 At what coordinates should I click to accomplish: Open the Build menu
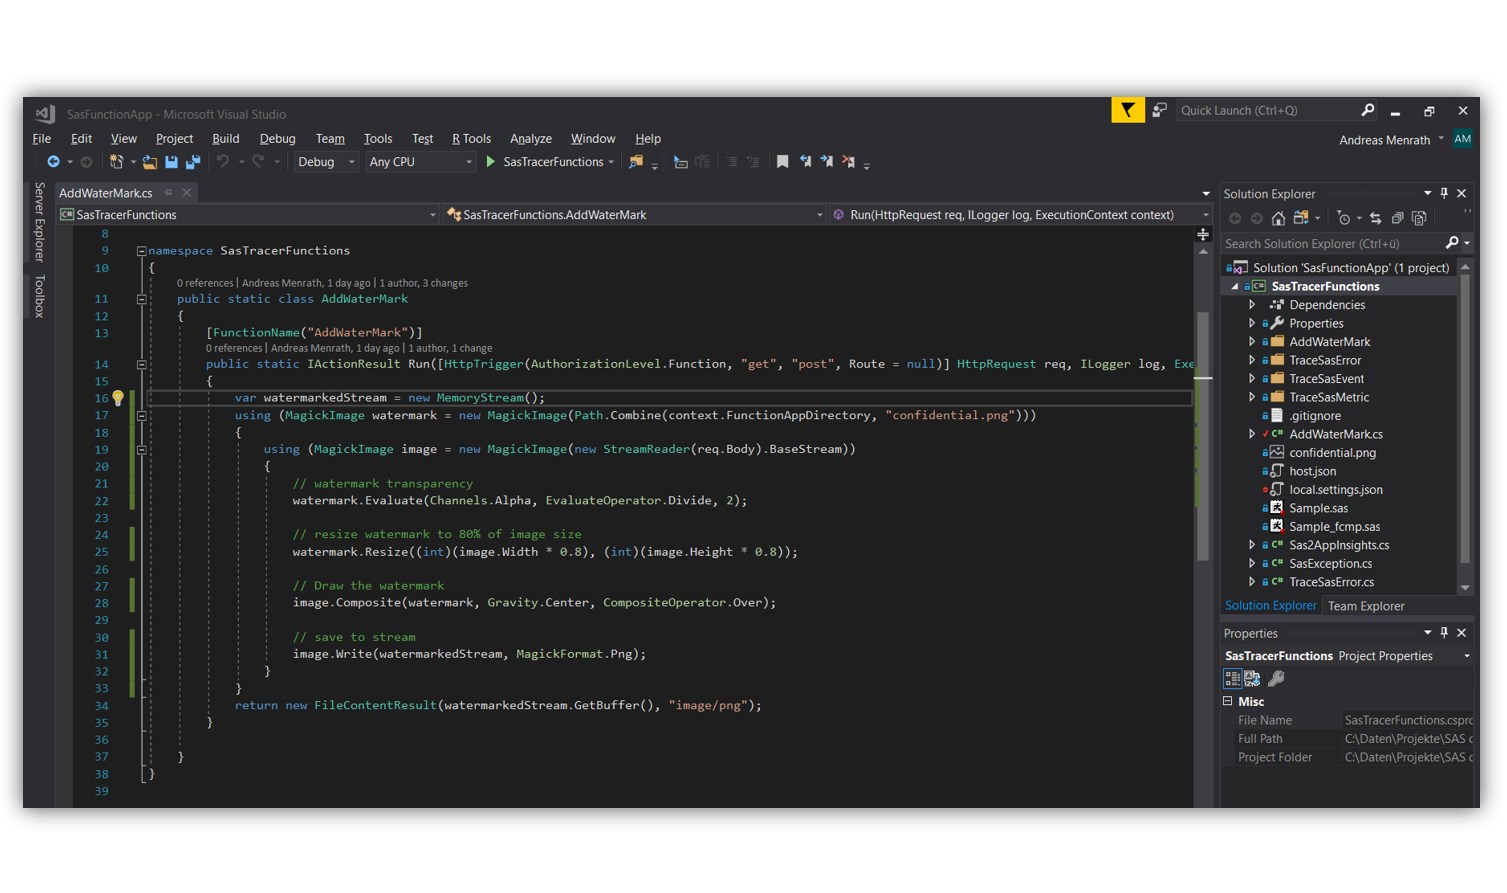(226, 139)
